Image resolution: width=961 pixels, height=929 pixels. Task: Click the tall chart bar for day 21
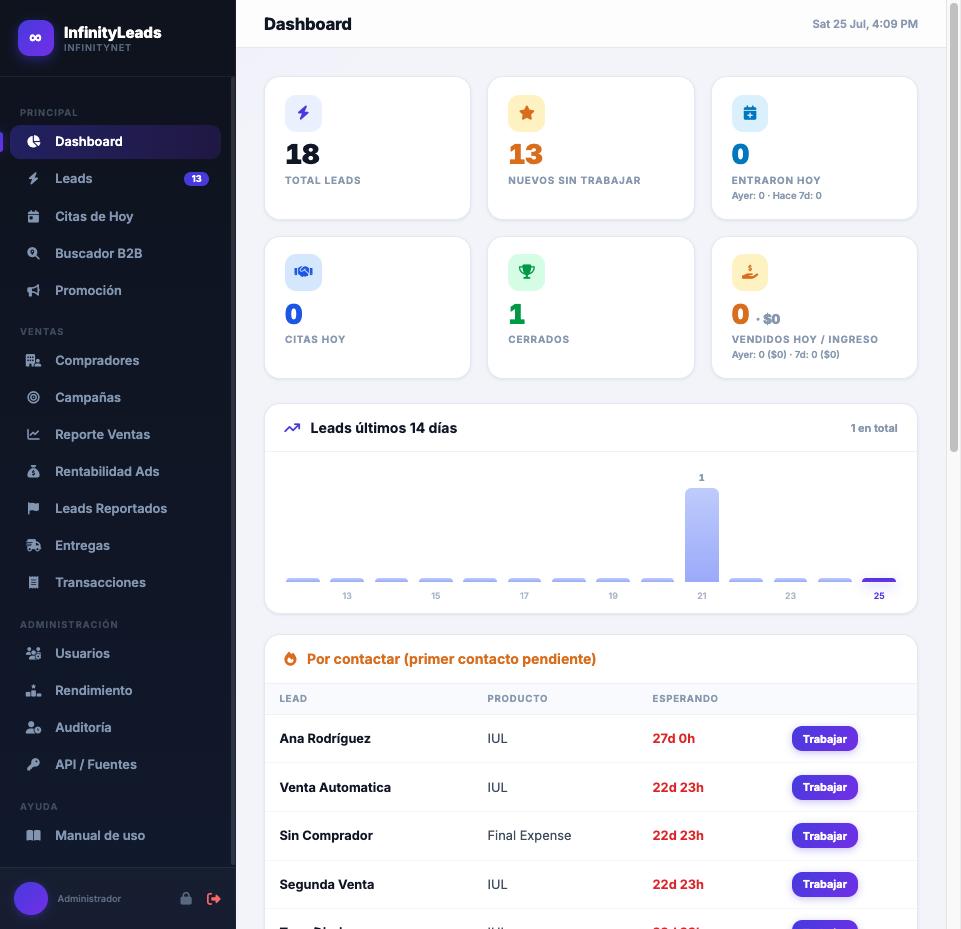[702, 535]
